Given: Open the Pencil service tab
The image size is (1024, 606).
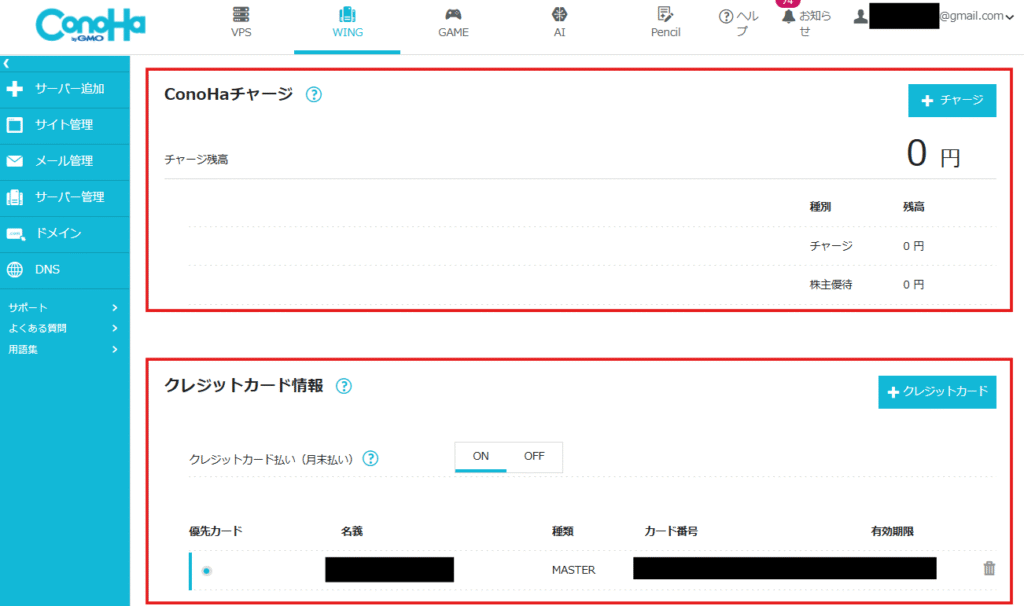Looking at the screenshot, I should (665, 23).
